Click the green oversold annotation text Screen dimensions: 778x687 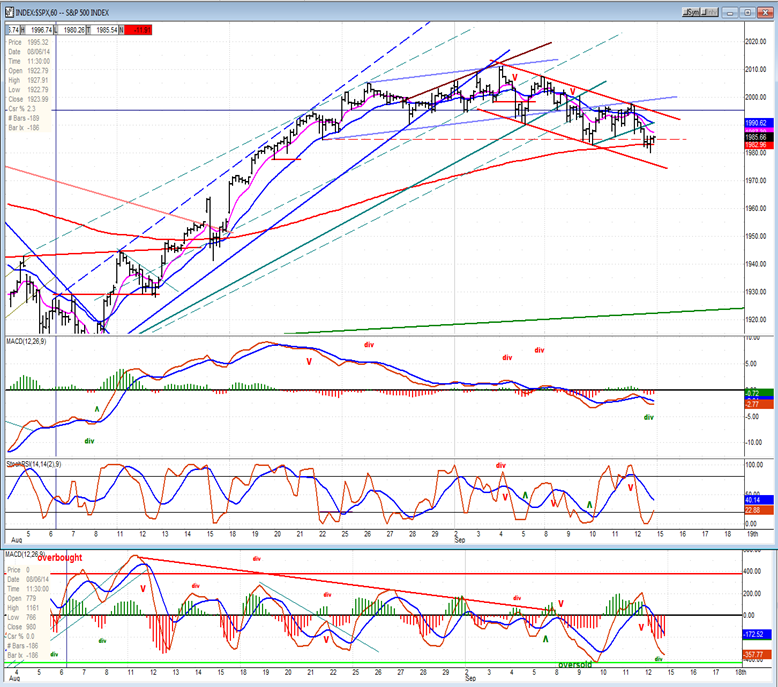[x=575, y=665]
